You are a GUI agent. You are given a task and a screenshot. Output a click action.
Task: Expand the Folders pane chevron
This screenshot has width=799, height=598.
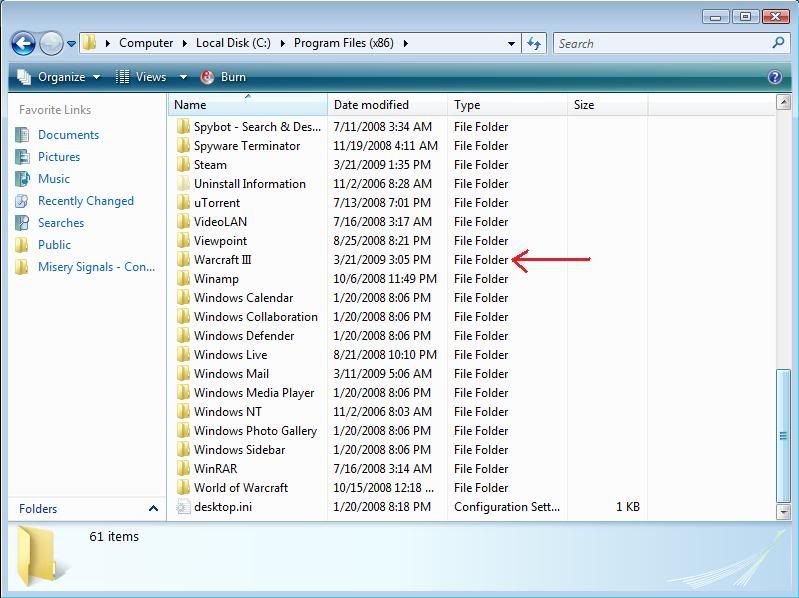pyautogui.click(x=153, y=508)
